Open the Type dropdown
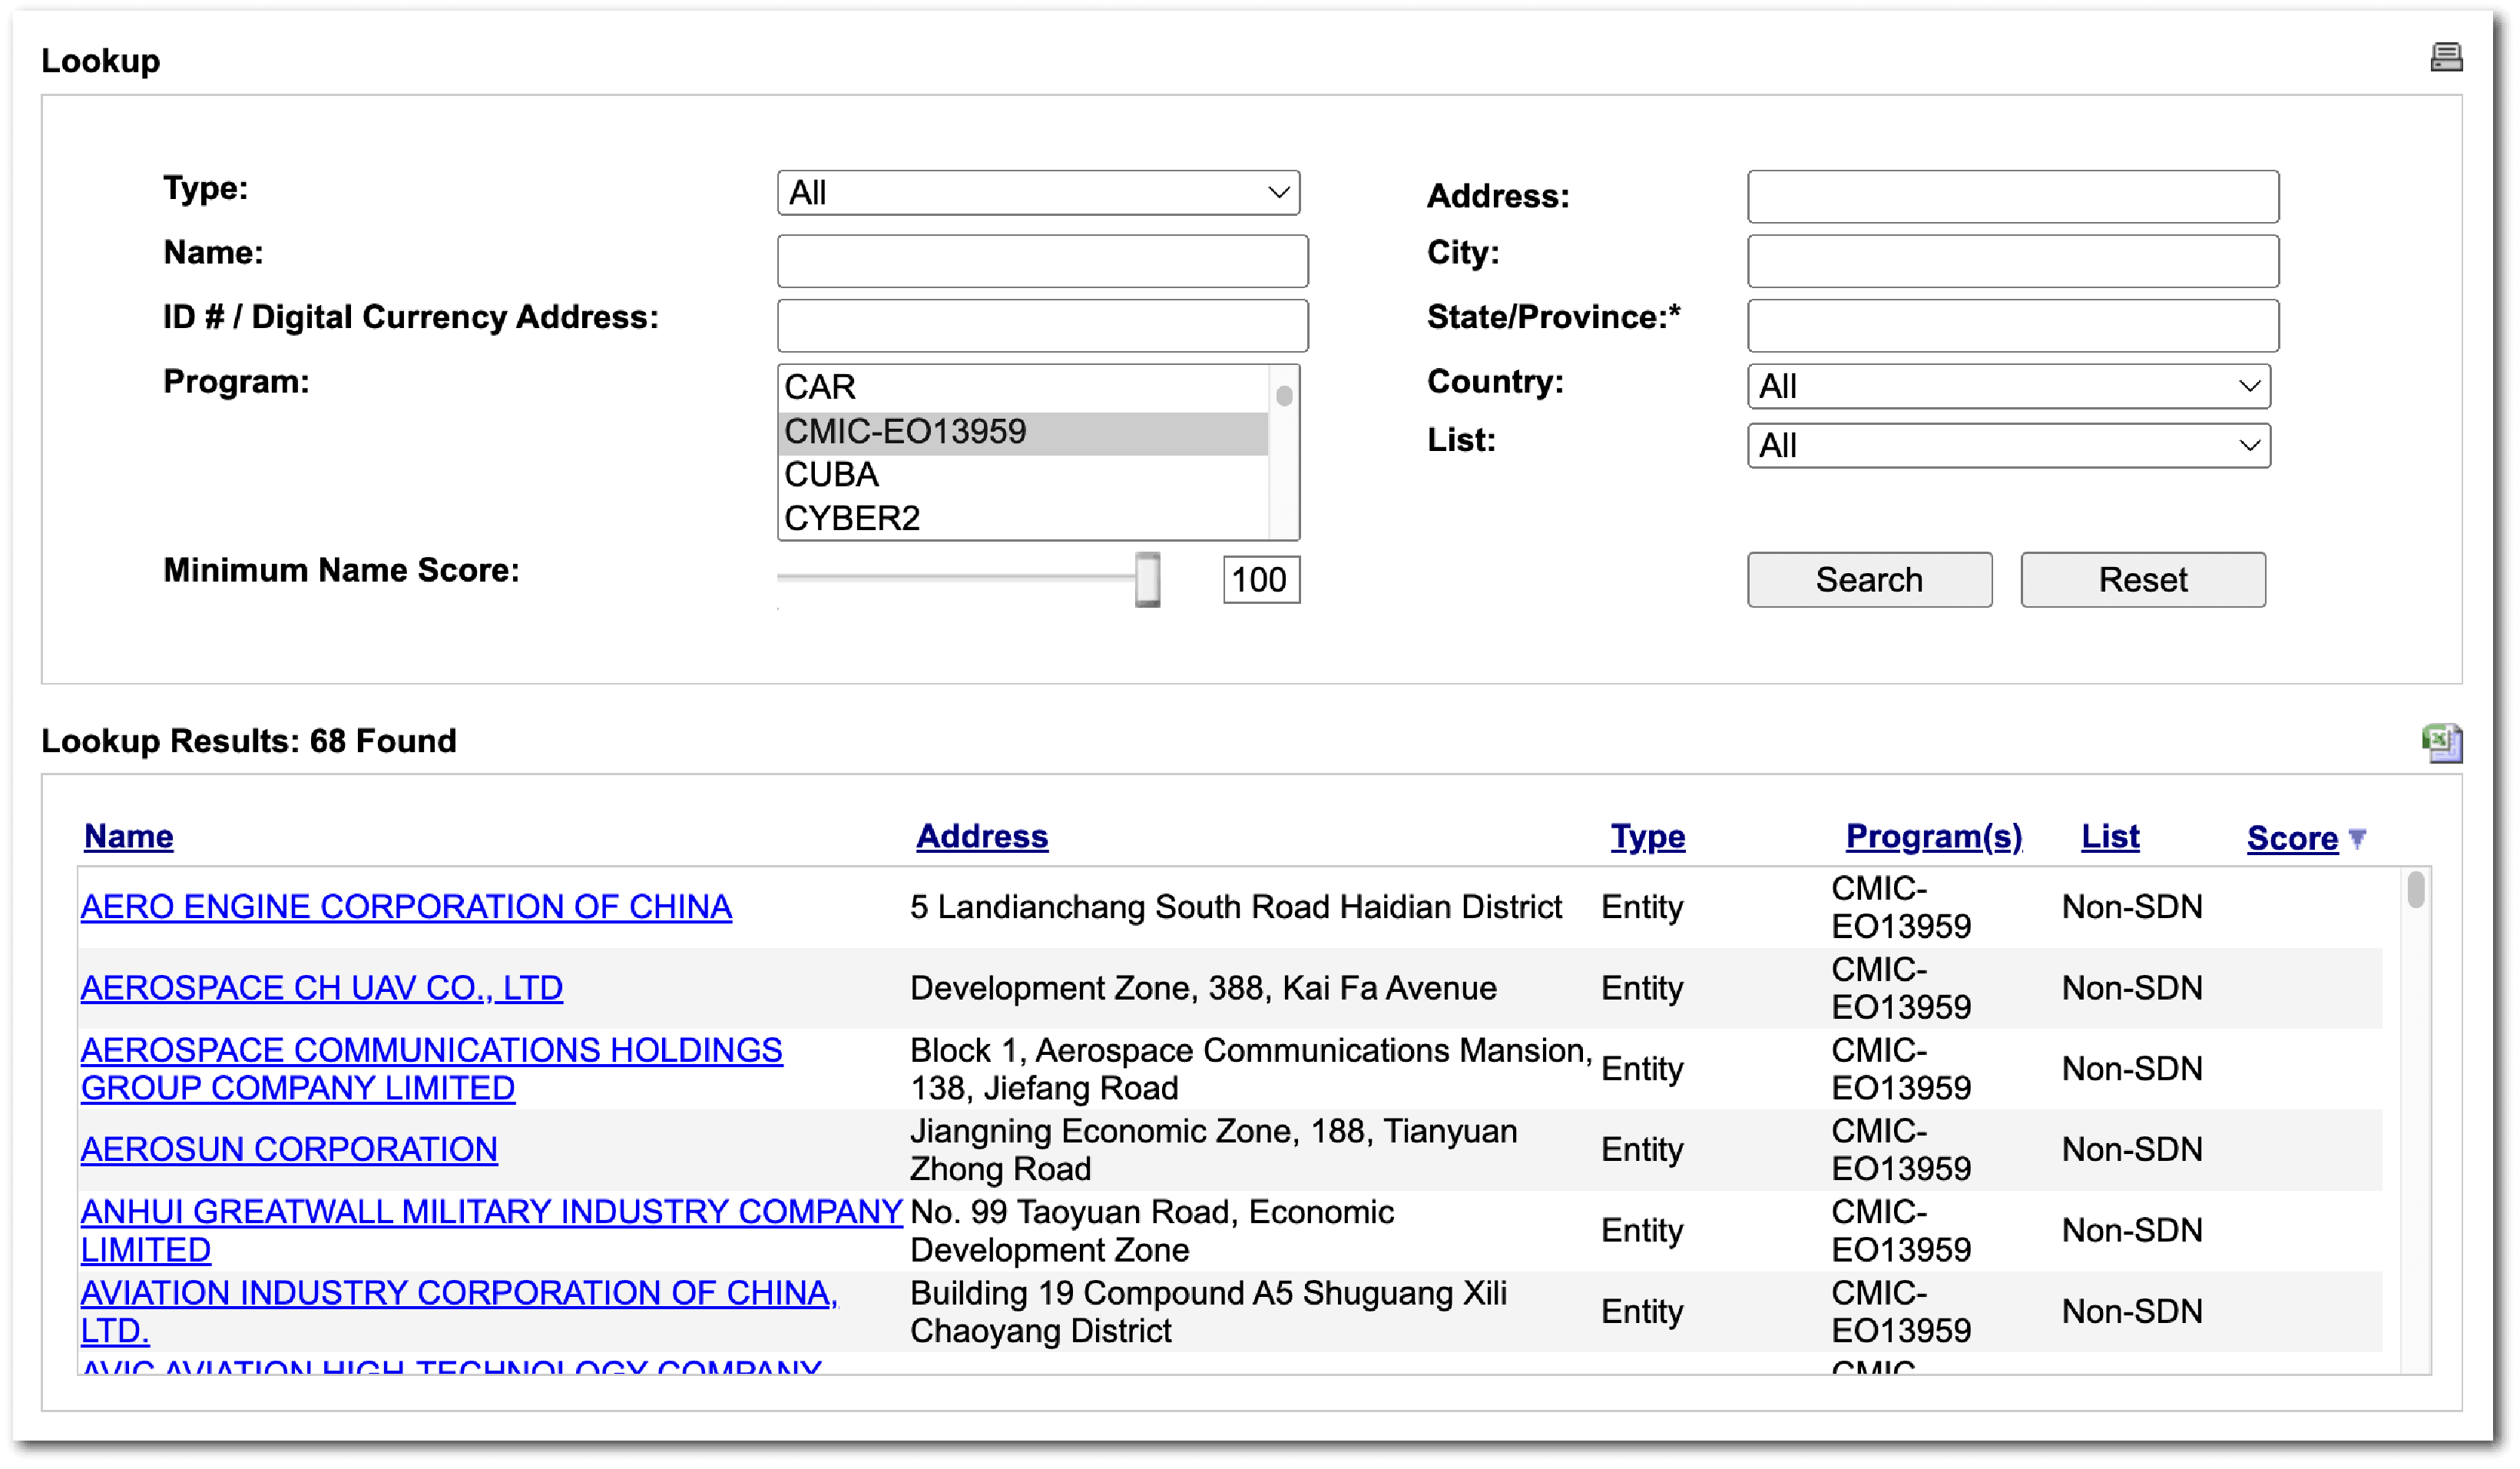Viewport: 2520px width, 1469px height. pos(1038,193)
